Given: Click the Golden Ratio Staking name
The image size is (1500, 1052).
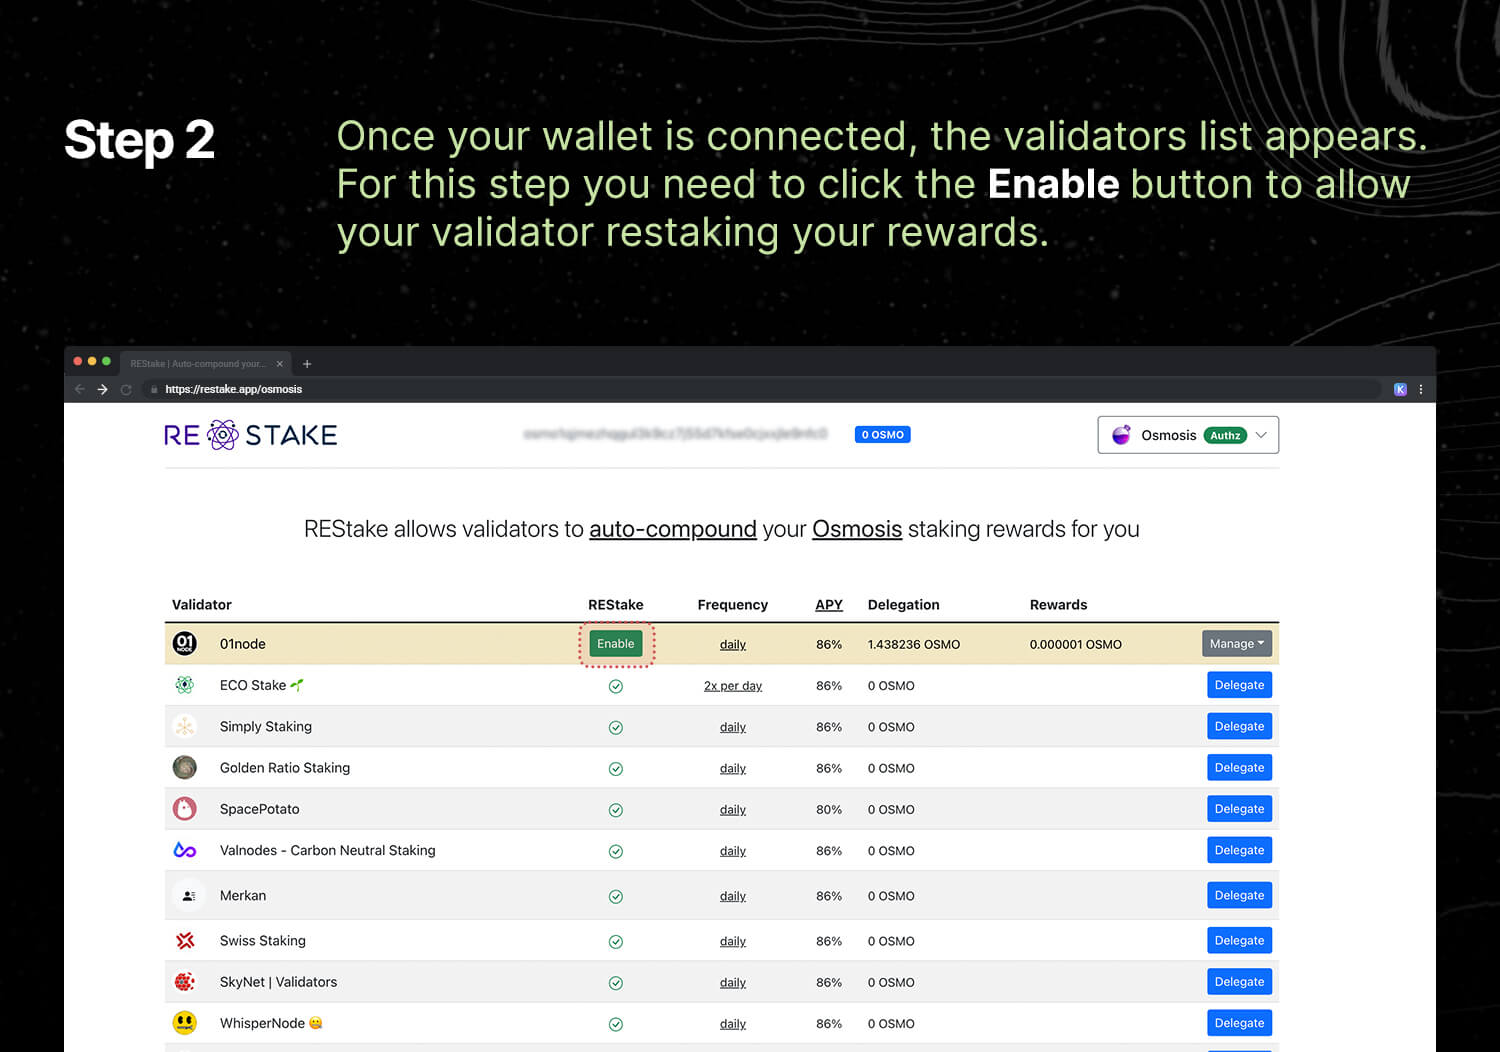Looking at the screenshot, I should [x=285, y=768].
